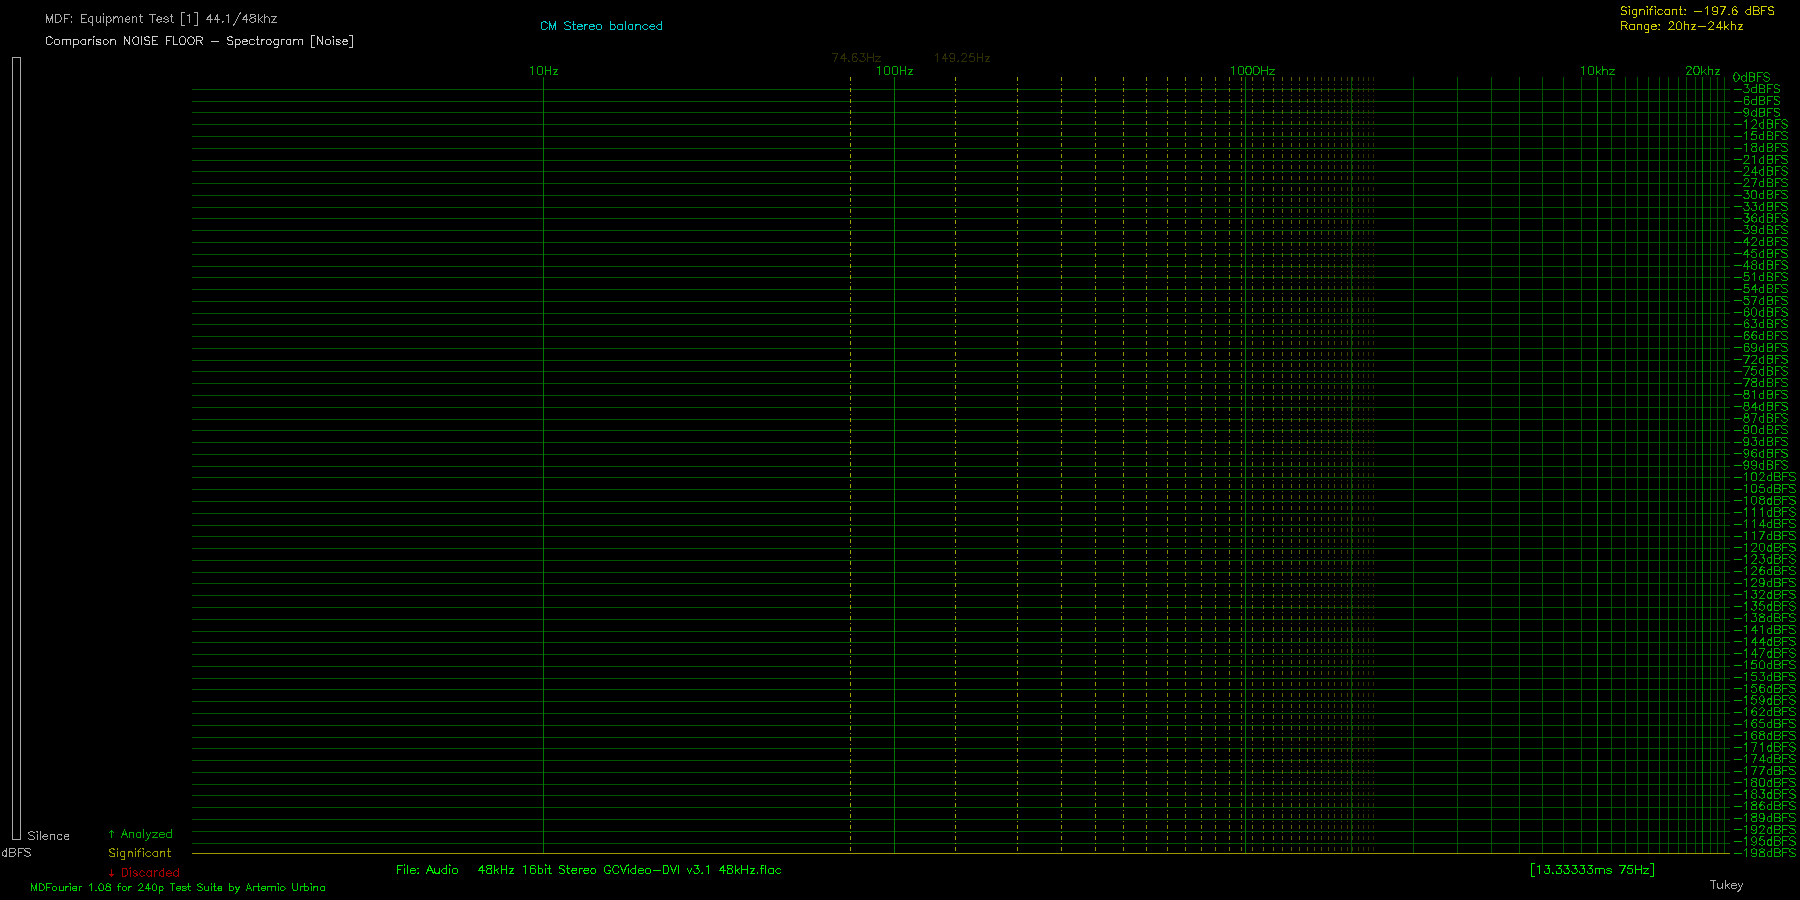Click the "Significant: -197.6 dBFS" readout

1697,11
